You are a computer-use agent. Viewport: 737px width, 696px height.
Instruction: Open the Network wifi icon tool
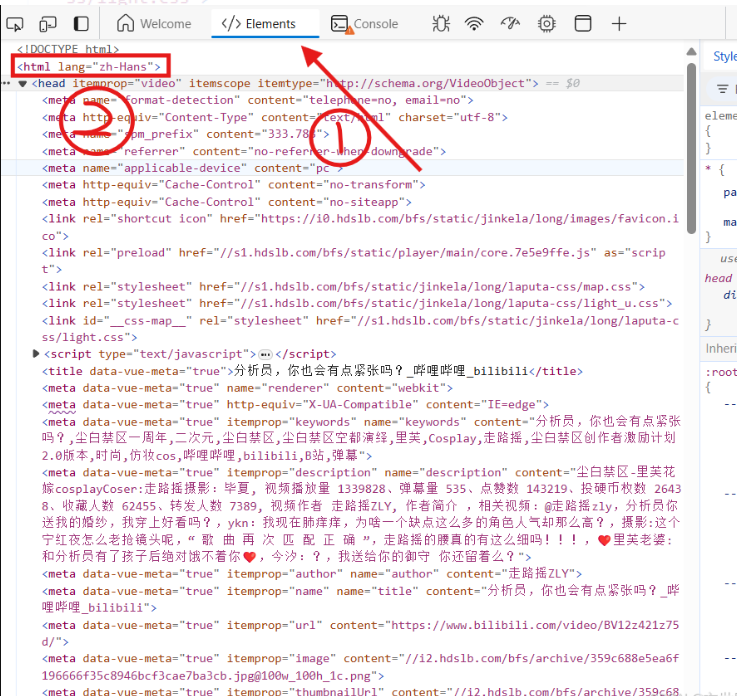tap(474, 23)
